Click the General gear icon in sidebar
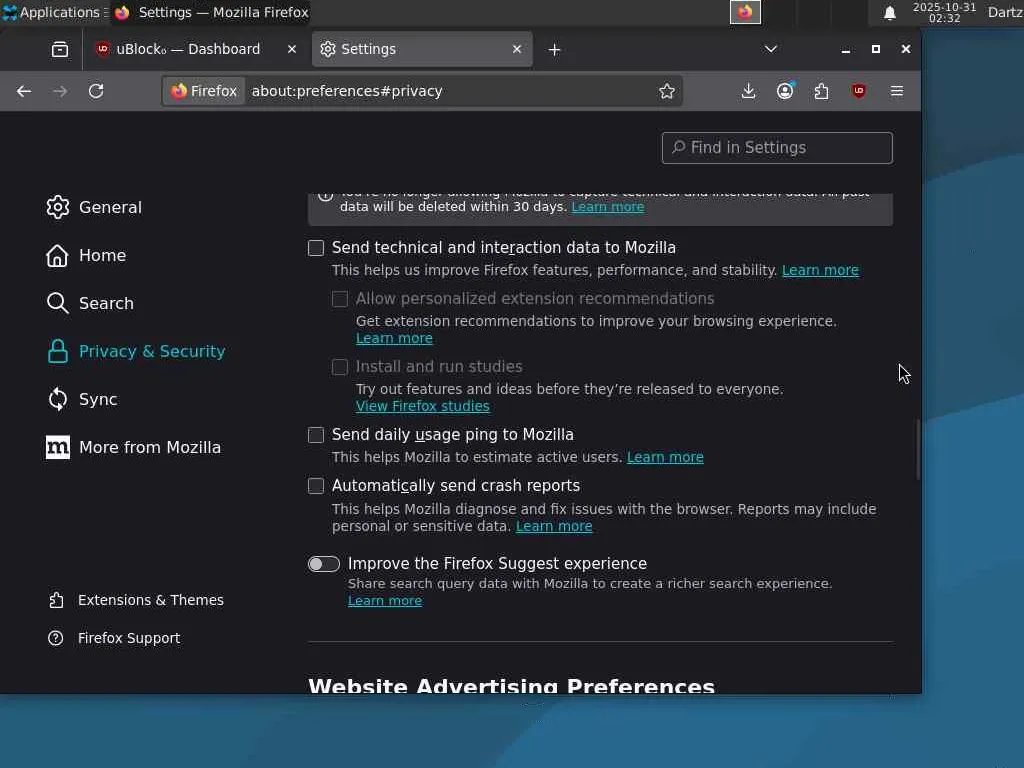Viewport: 1024px width, 768px height. (57, 207)
